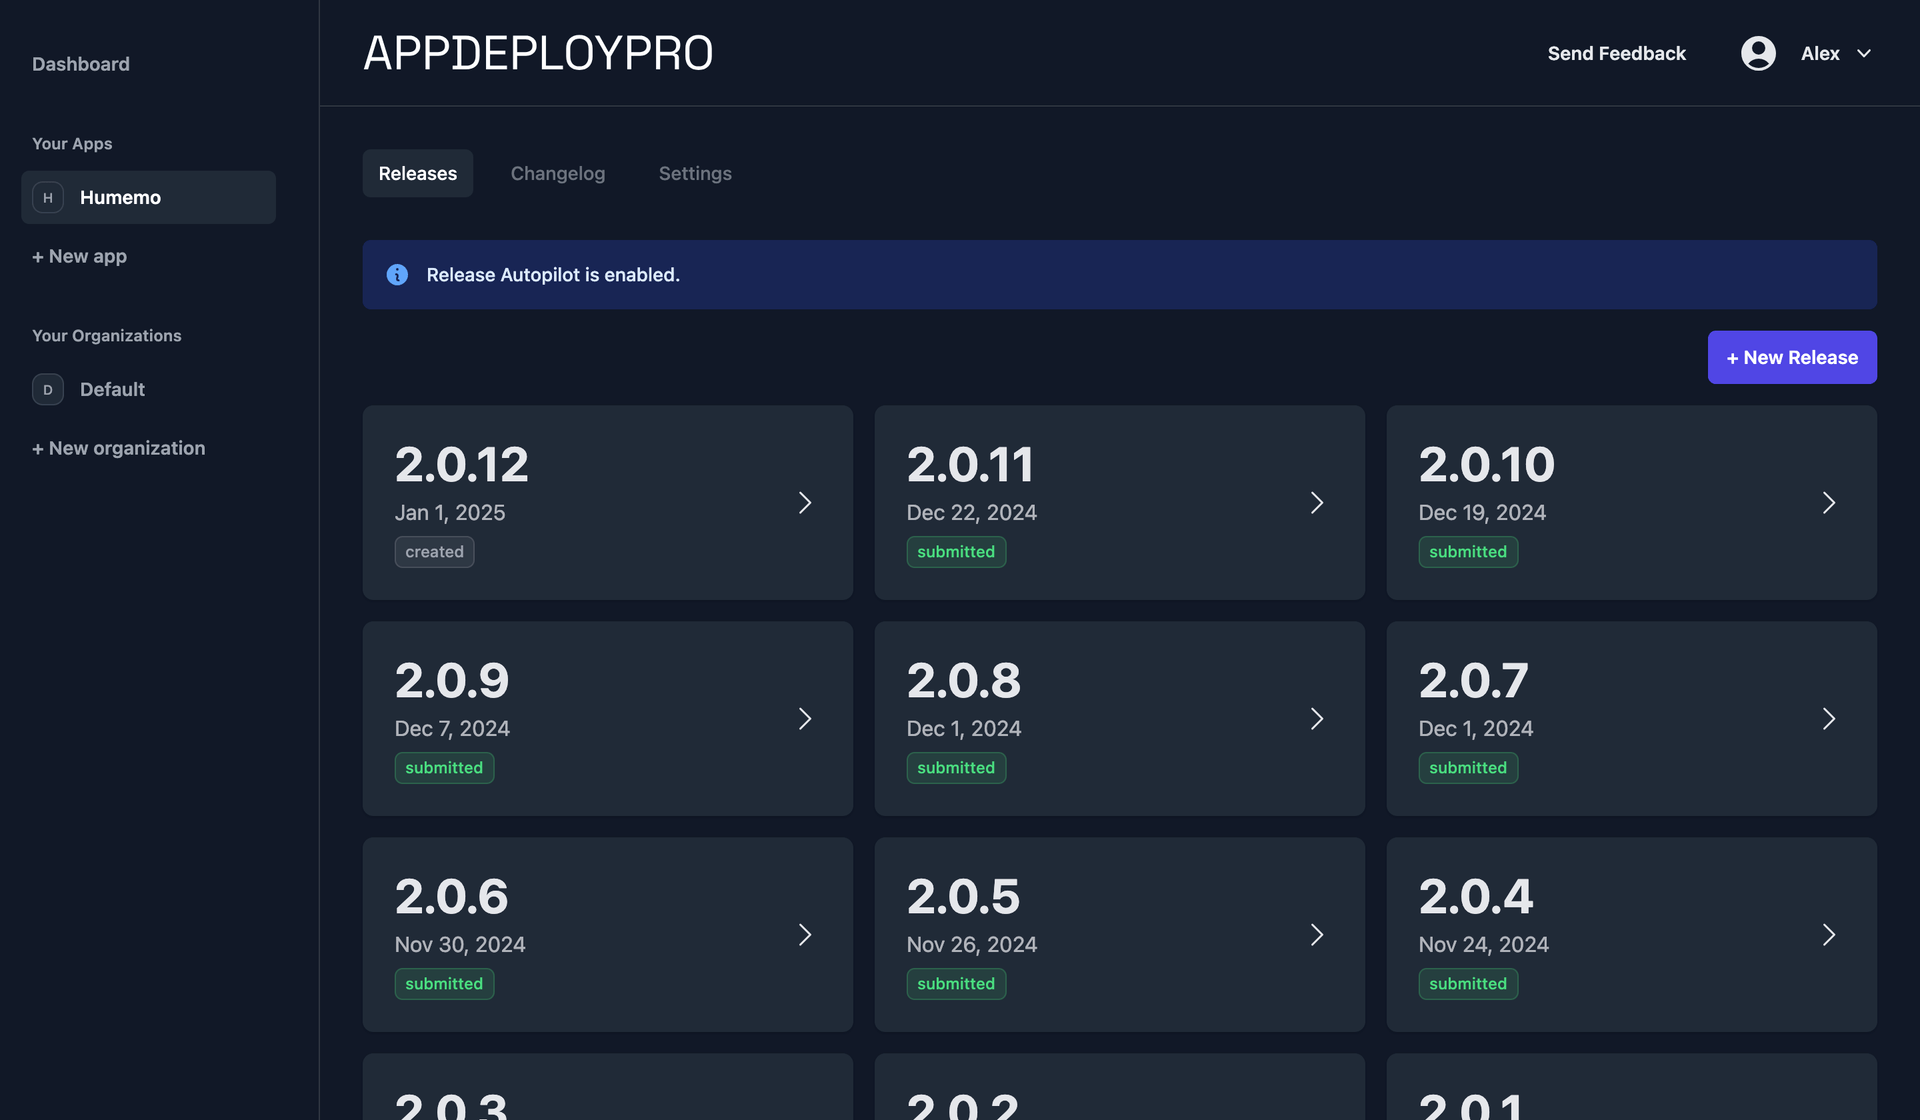Screen dimensions: 1920x1120
Task: Click chevron arrow on release 2.0.9 card
Action: (x=805, y=718)
